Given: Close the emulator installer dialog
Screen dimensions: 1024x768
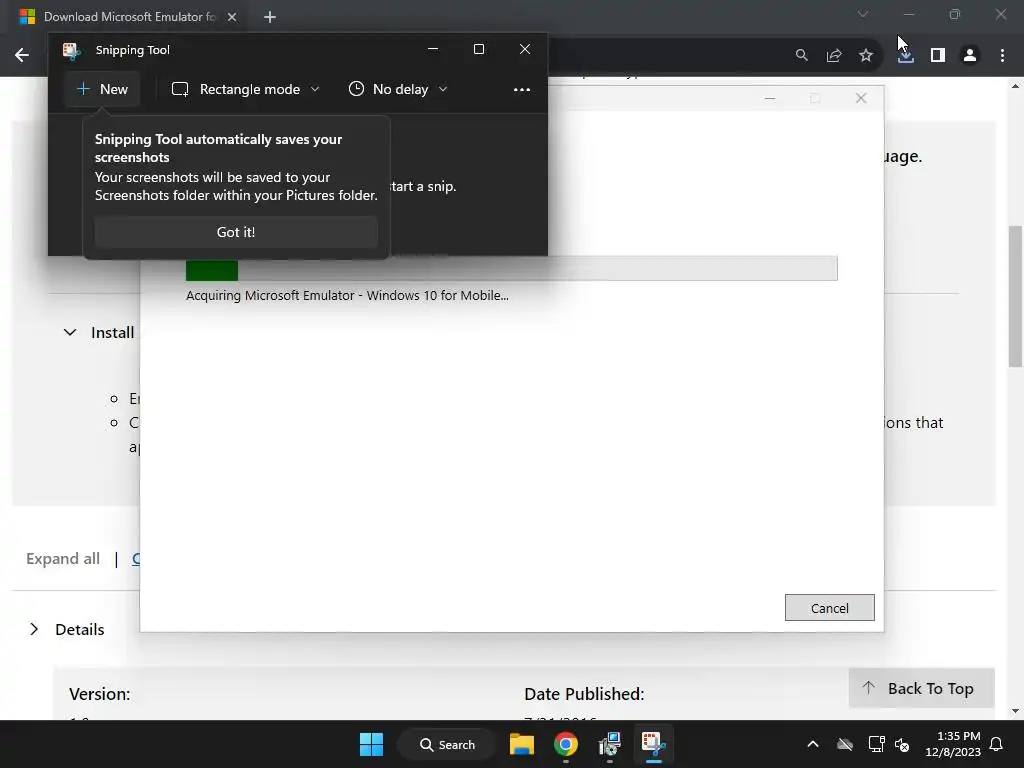Looking at the screenshot, I should click(861, 98).
